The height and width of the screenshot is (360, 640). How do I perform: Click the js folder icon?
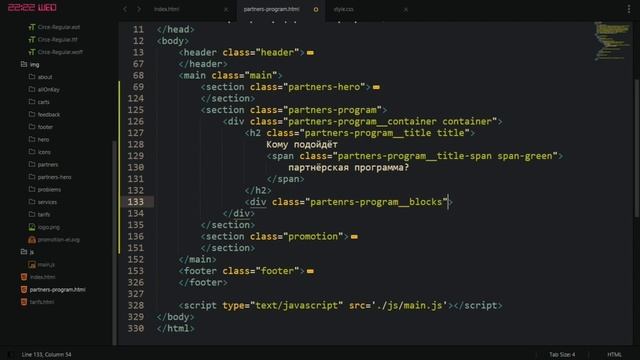click(x=24, y=252)
